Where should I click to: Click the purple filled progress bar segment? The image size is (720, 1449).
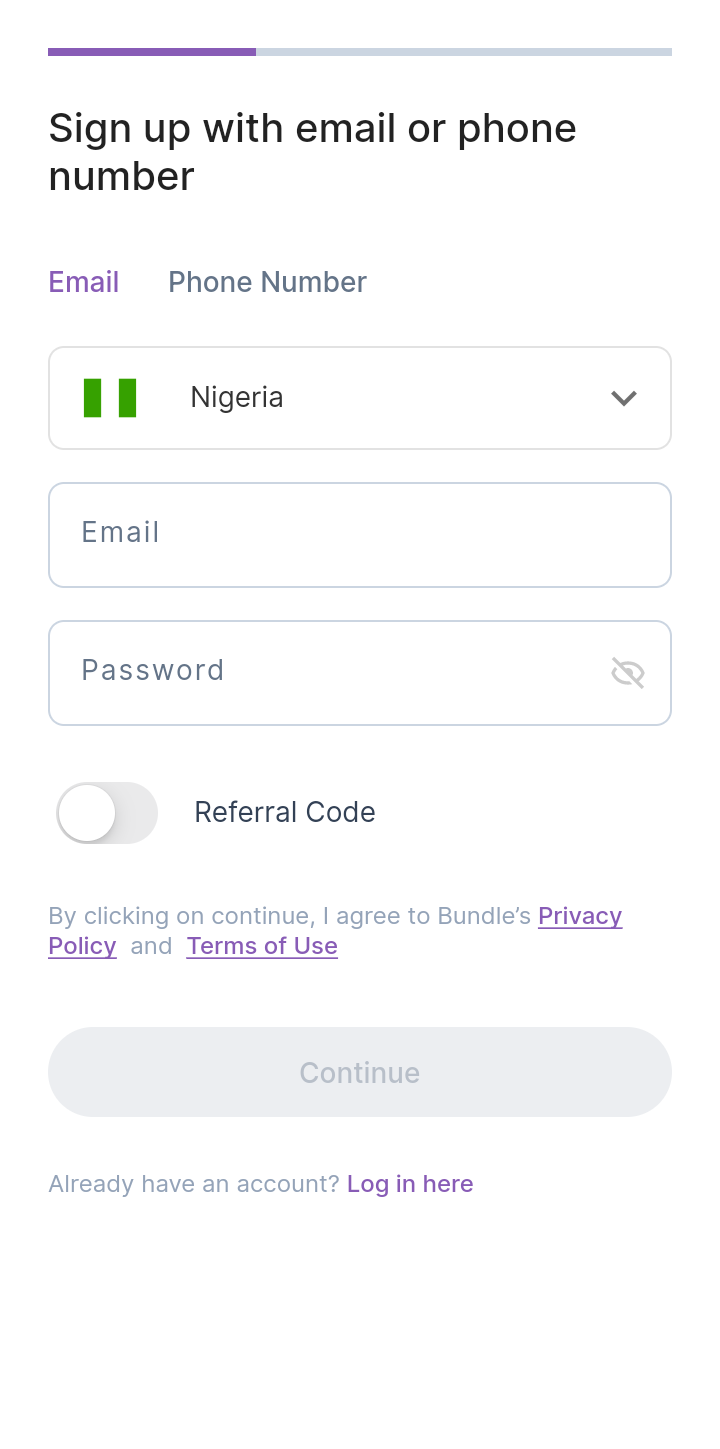(152, 52)
